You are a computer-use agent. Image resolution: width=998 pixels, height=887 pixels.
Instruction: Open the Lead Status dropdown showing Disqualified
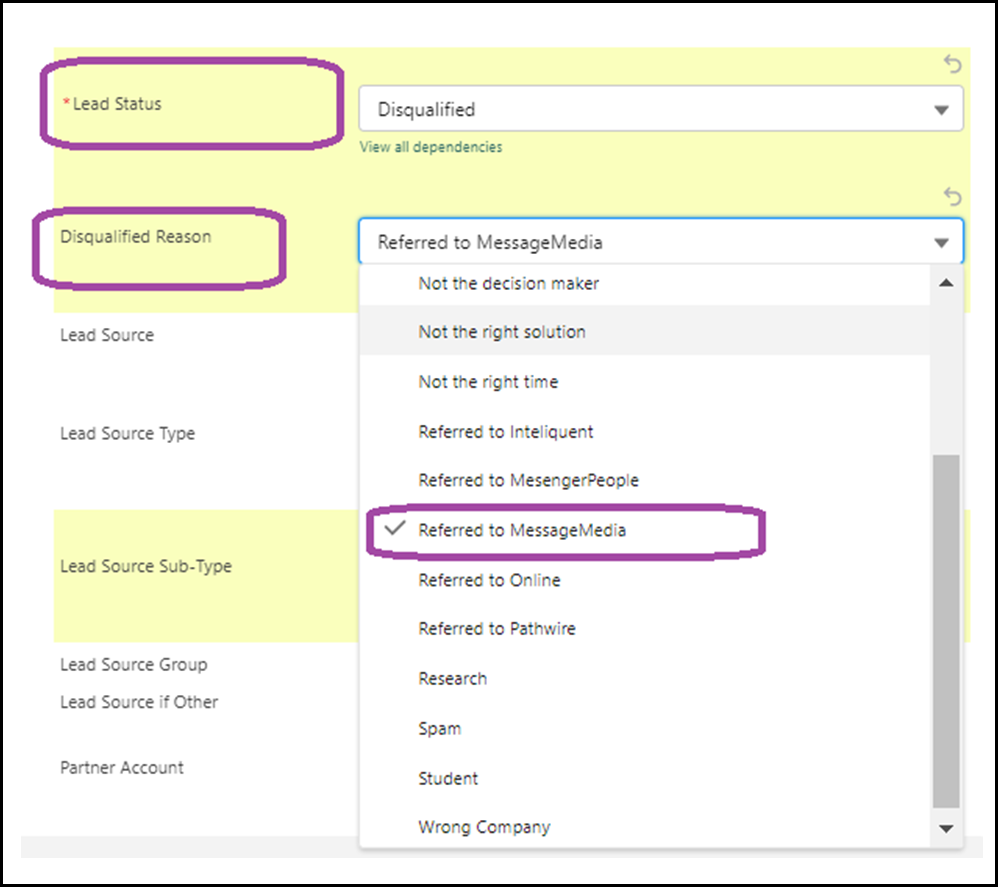click(661, 109)
